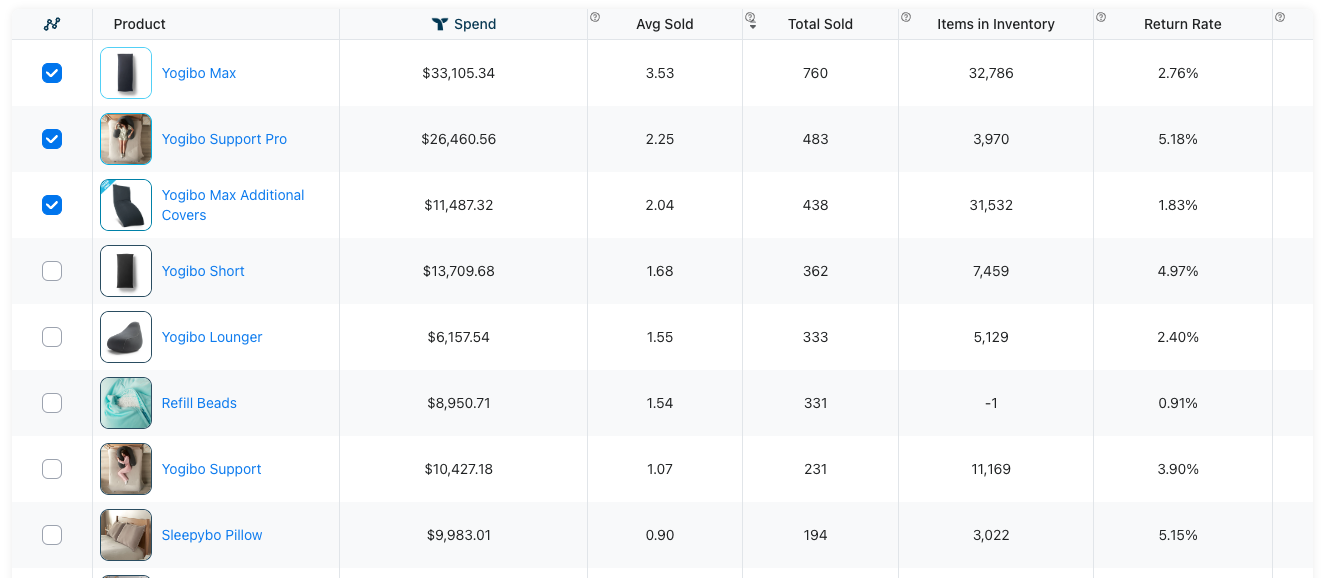The image size is (1322, 578).
Task: Click the sort arrow on Total Sold column
Action: pos(752,27)
